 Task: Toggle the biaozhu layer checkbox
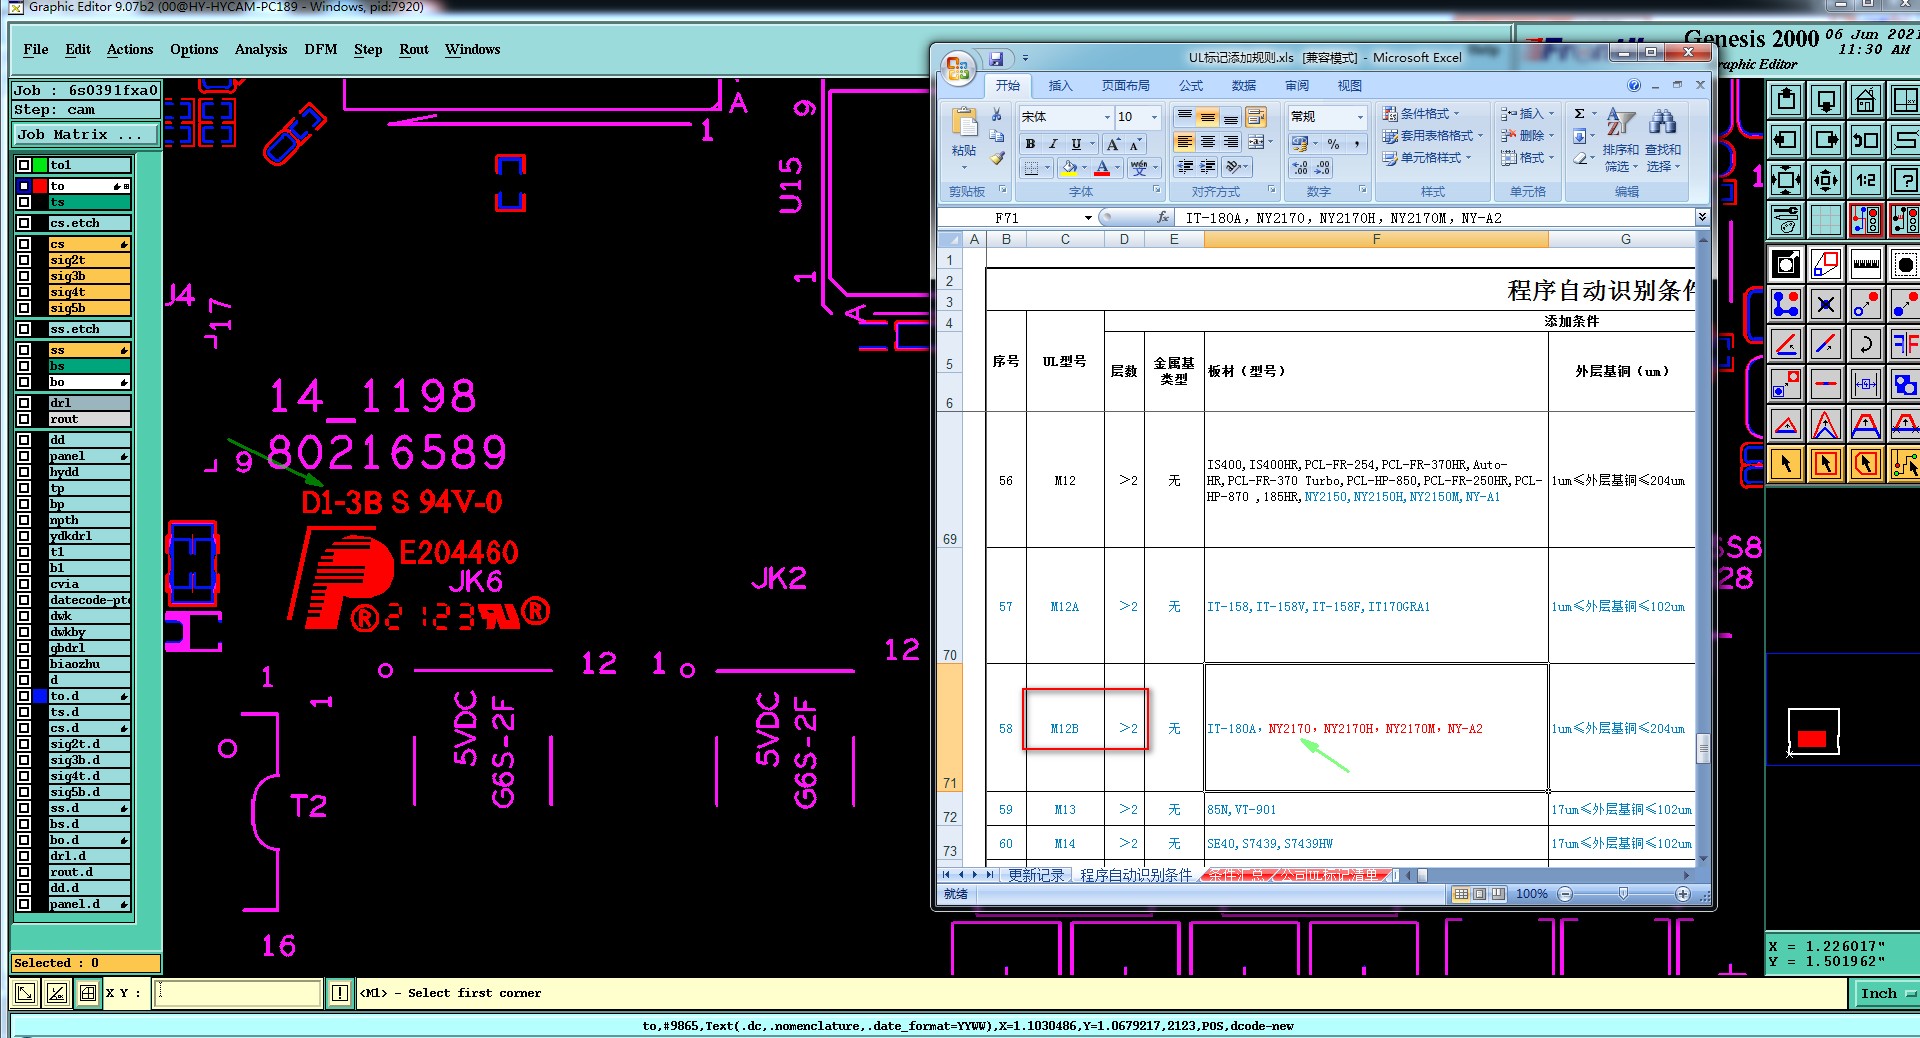(x=24, y=664)
